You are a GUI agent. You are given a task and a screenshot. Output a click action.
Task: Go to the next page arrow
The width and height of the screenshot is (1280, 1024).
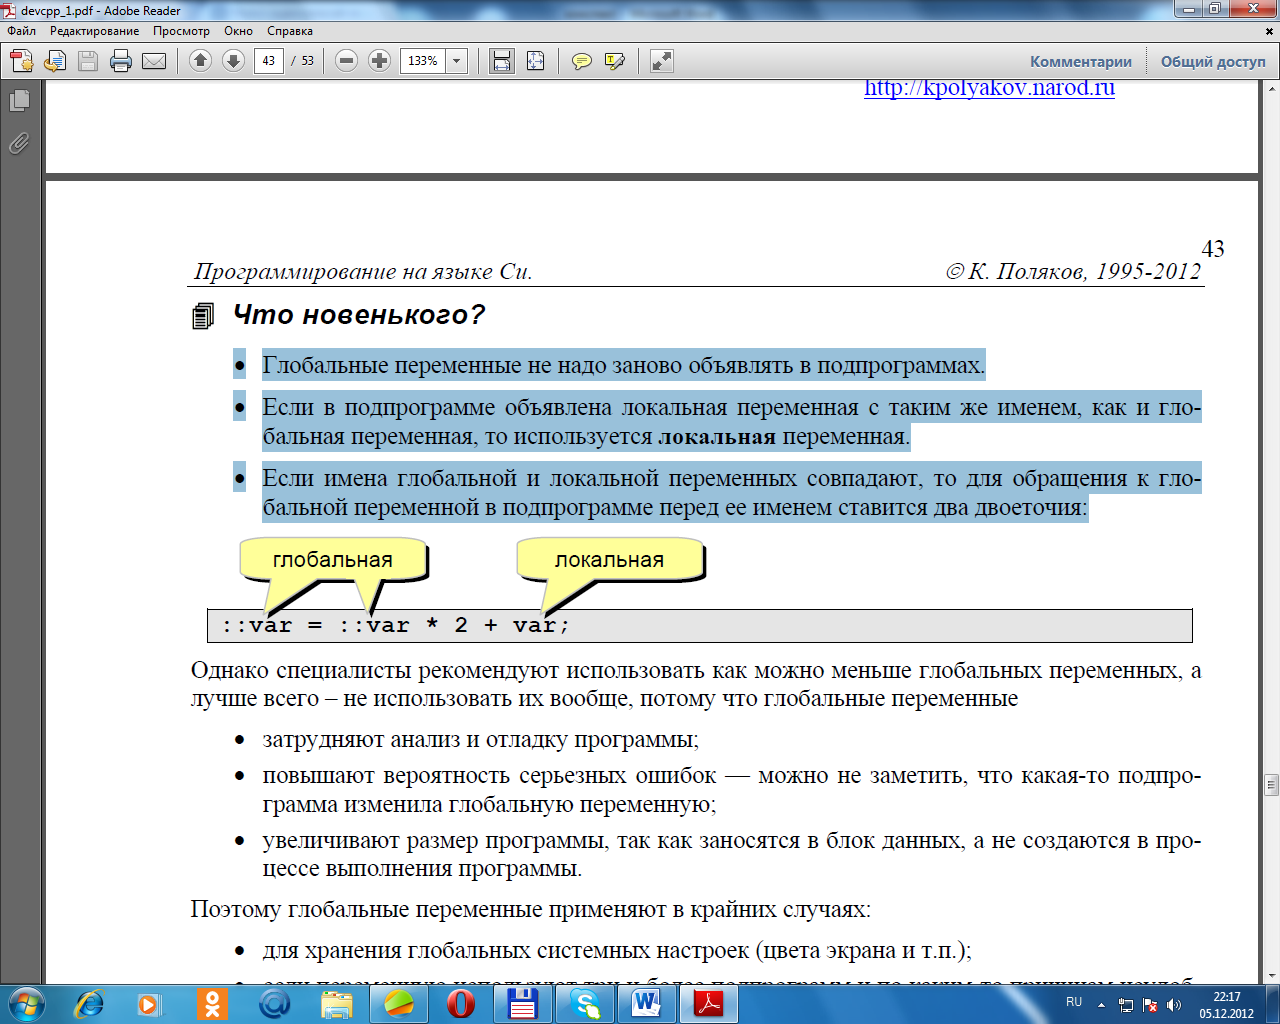233,61
